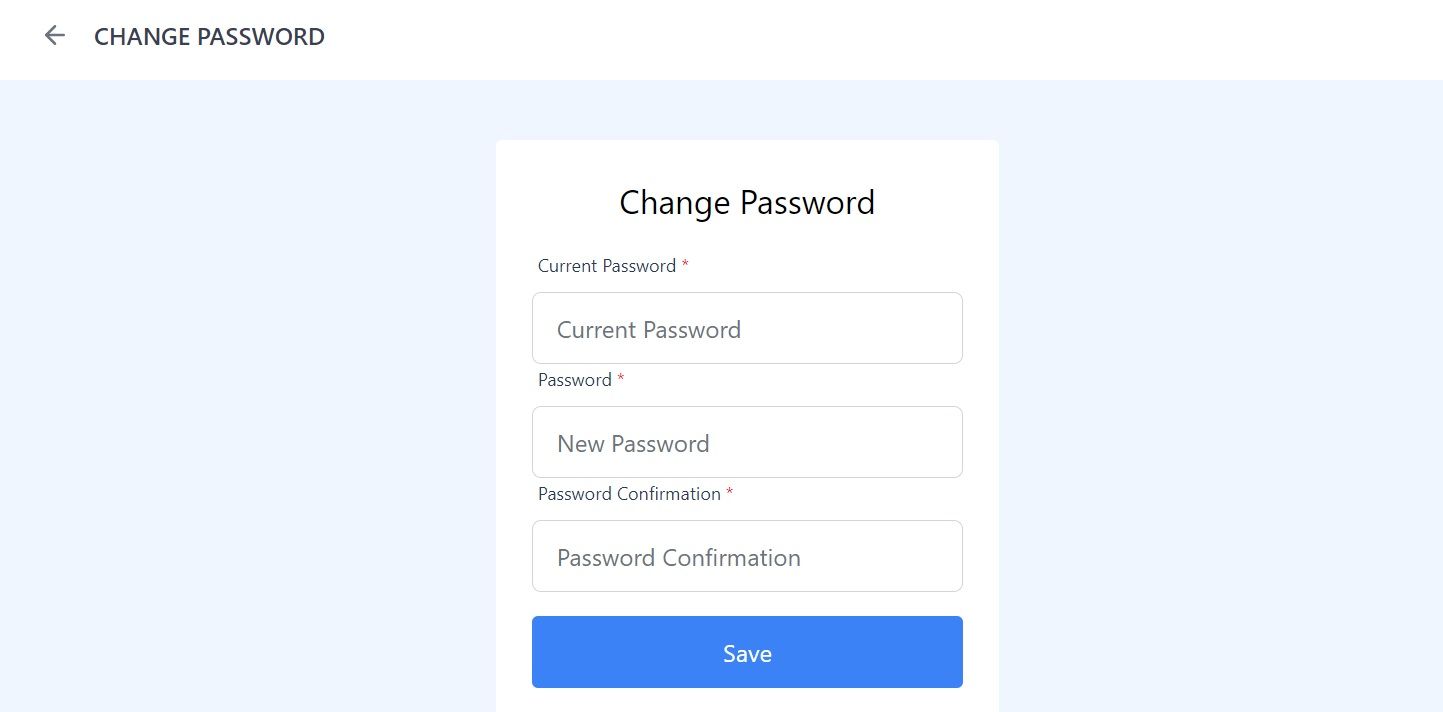Click the Password field label
The width and height of the screenshot is (1443, 712).
[x=575, y=380]
